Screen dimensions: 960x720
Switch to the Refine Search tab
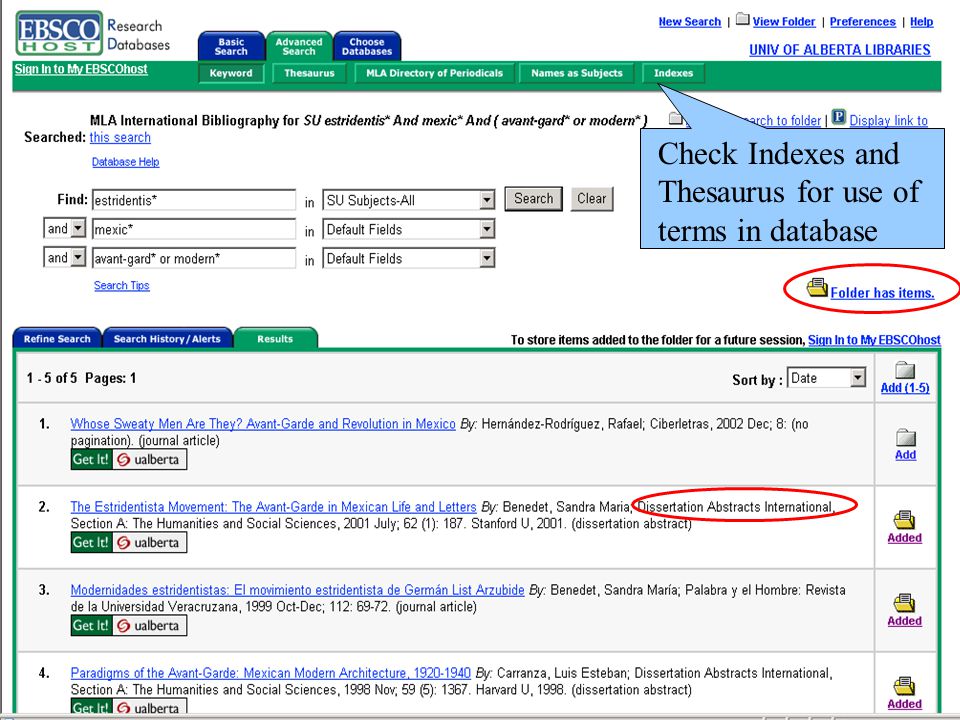(x=57, y=339)
